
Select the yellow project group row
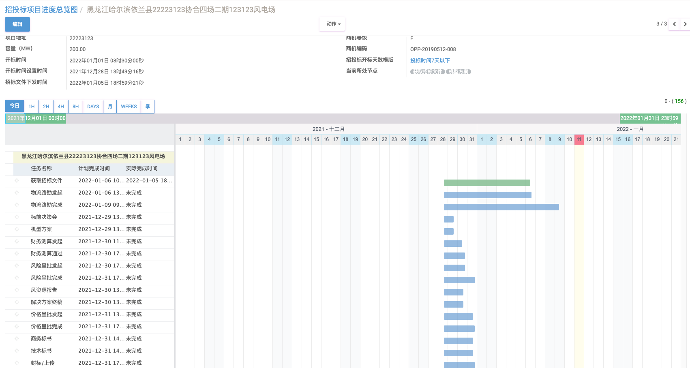[x=93, y=156]
